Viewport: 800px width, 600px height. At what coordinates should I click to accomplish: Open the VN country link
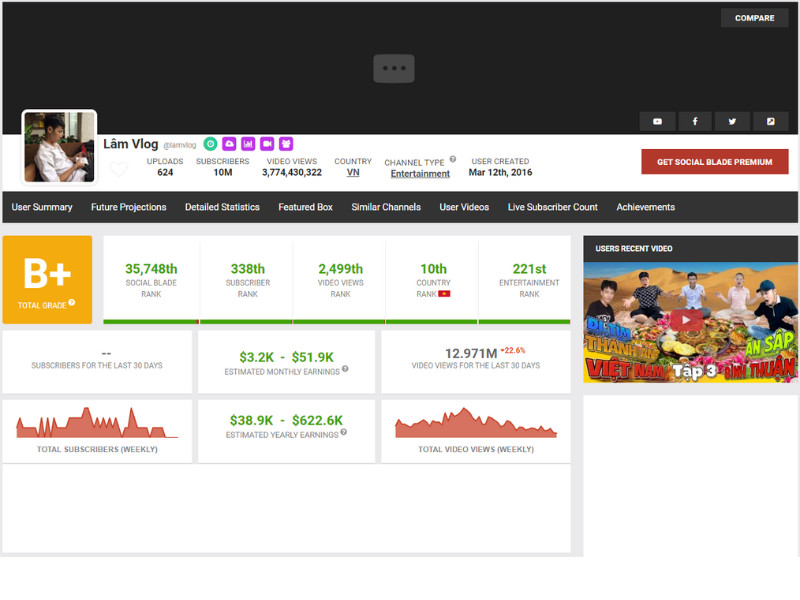click(x=353, y=172)
